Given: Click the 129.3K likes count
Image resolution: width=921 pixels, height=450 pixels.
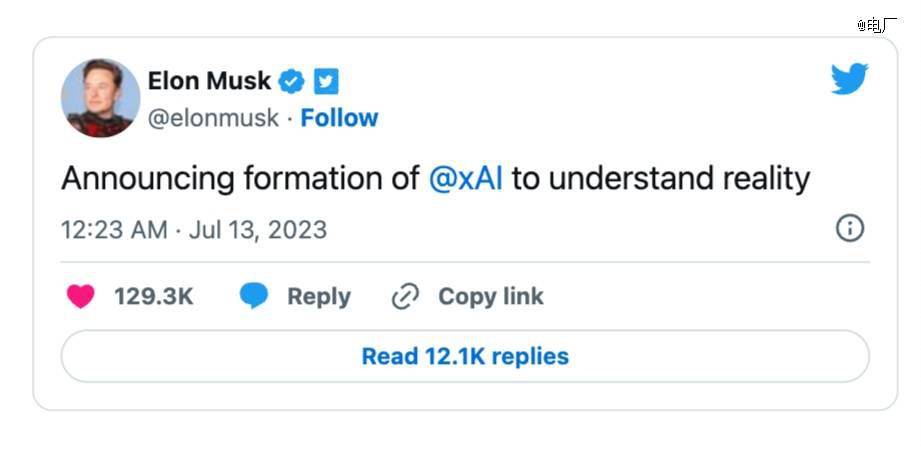Looking at the screenshot, I should click(153, 297).
